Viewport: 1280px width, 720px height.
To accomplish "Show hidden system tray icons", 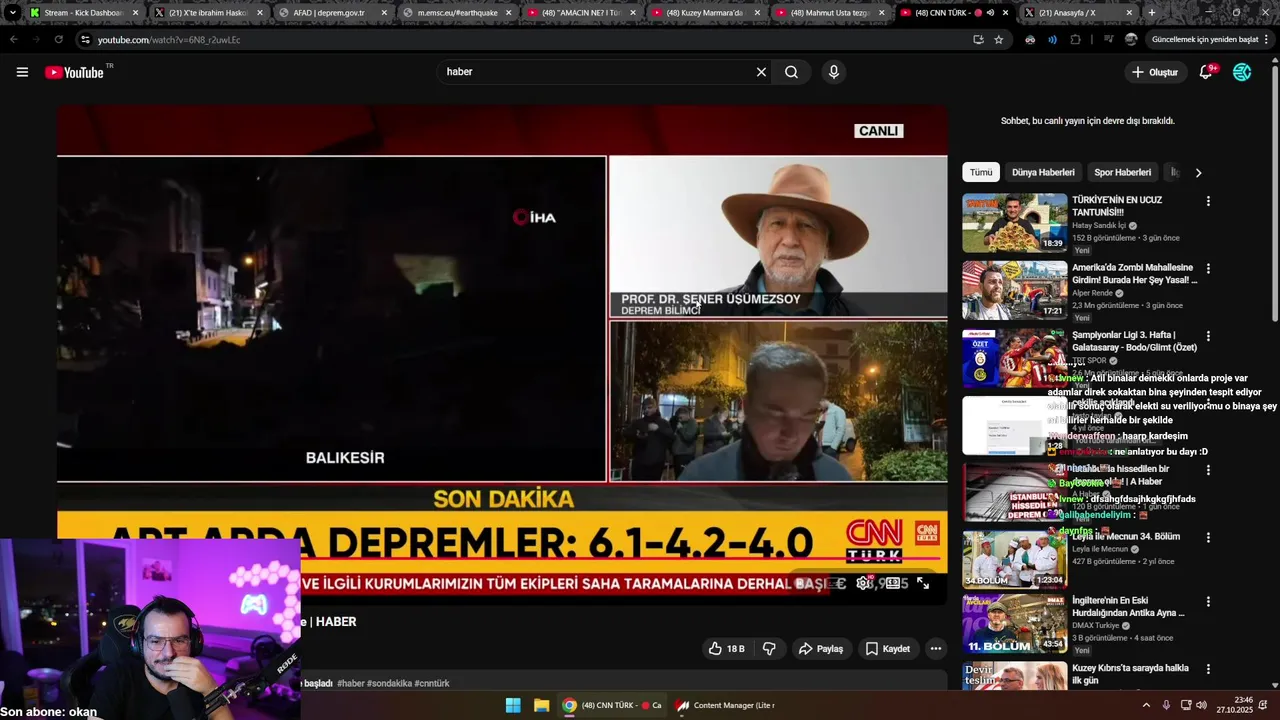I will tap(1146, 705).
